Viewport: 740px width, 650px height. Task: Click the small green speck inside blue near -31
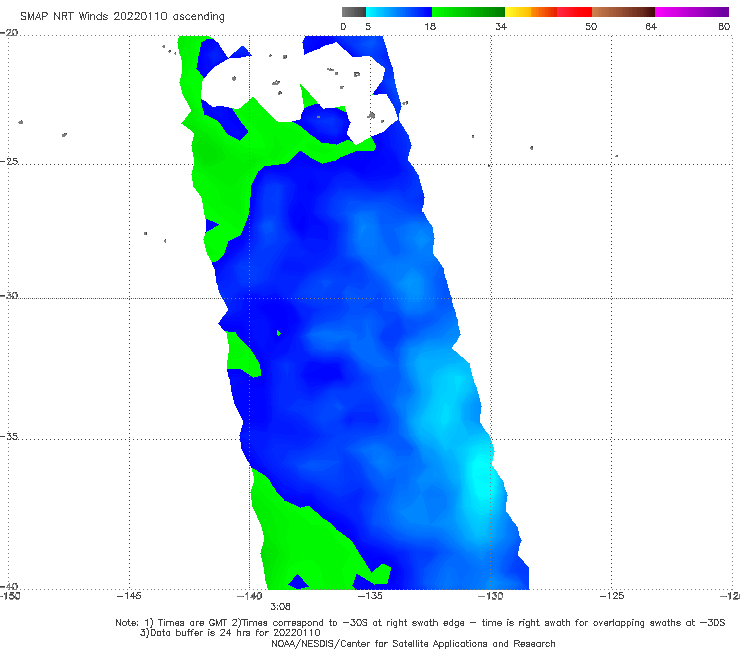[x=279, y=333]
